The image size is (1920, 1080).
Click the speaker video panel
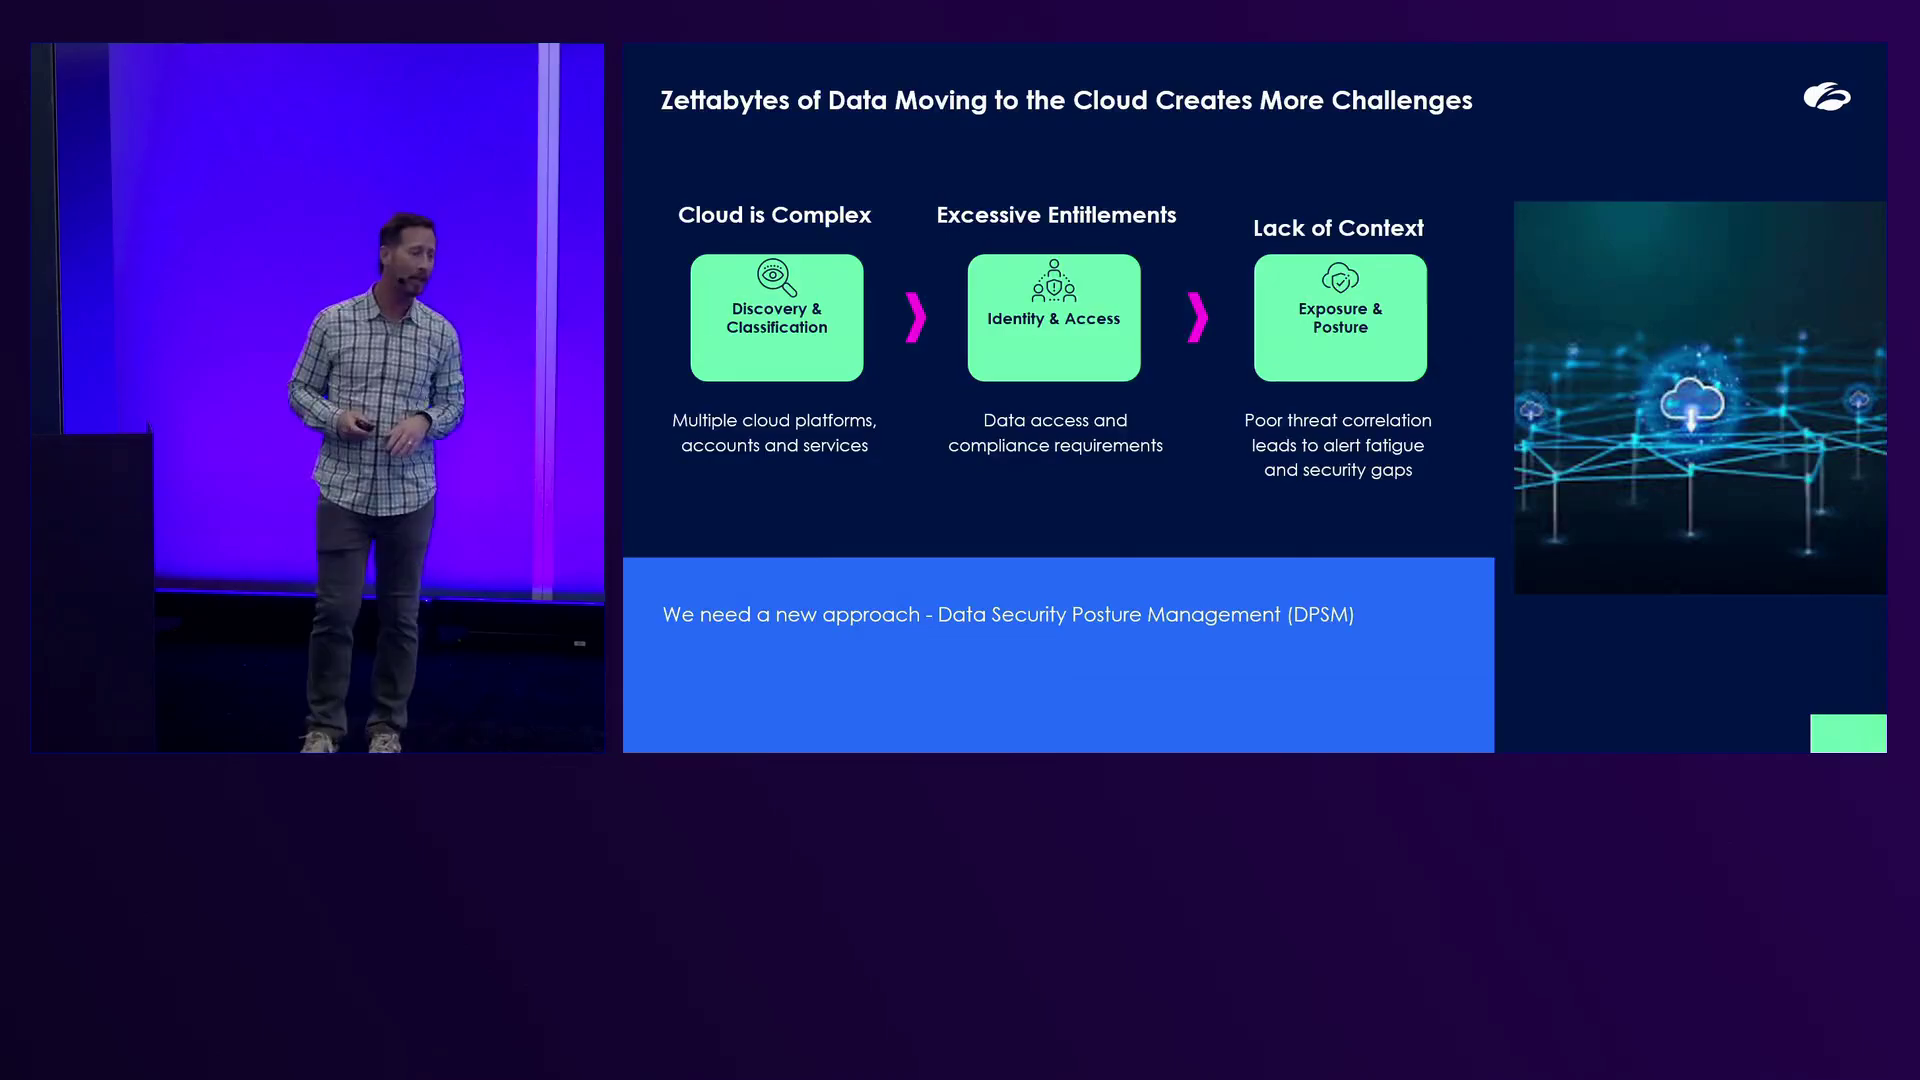pyautogui.click(x=317, y=397)
